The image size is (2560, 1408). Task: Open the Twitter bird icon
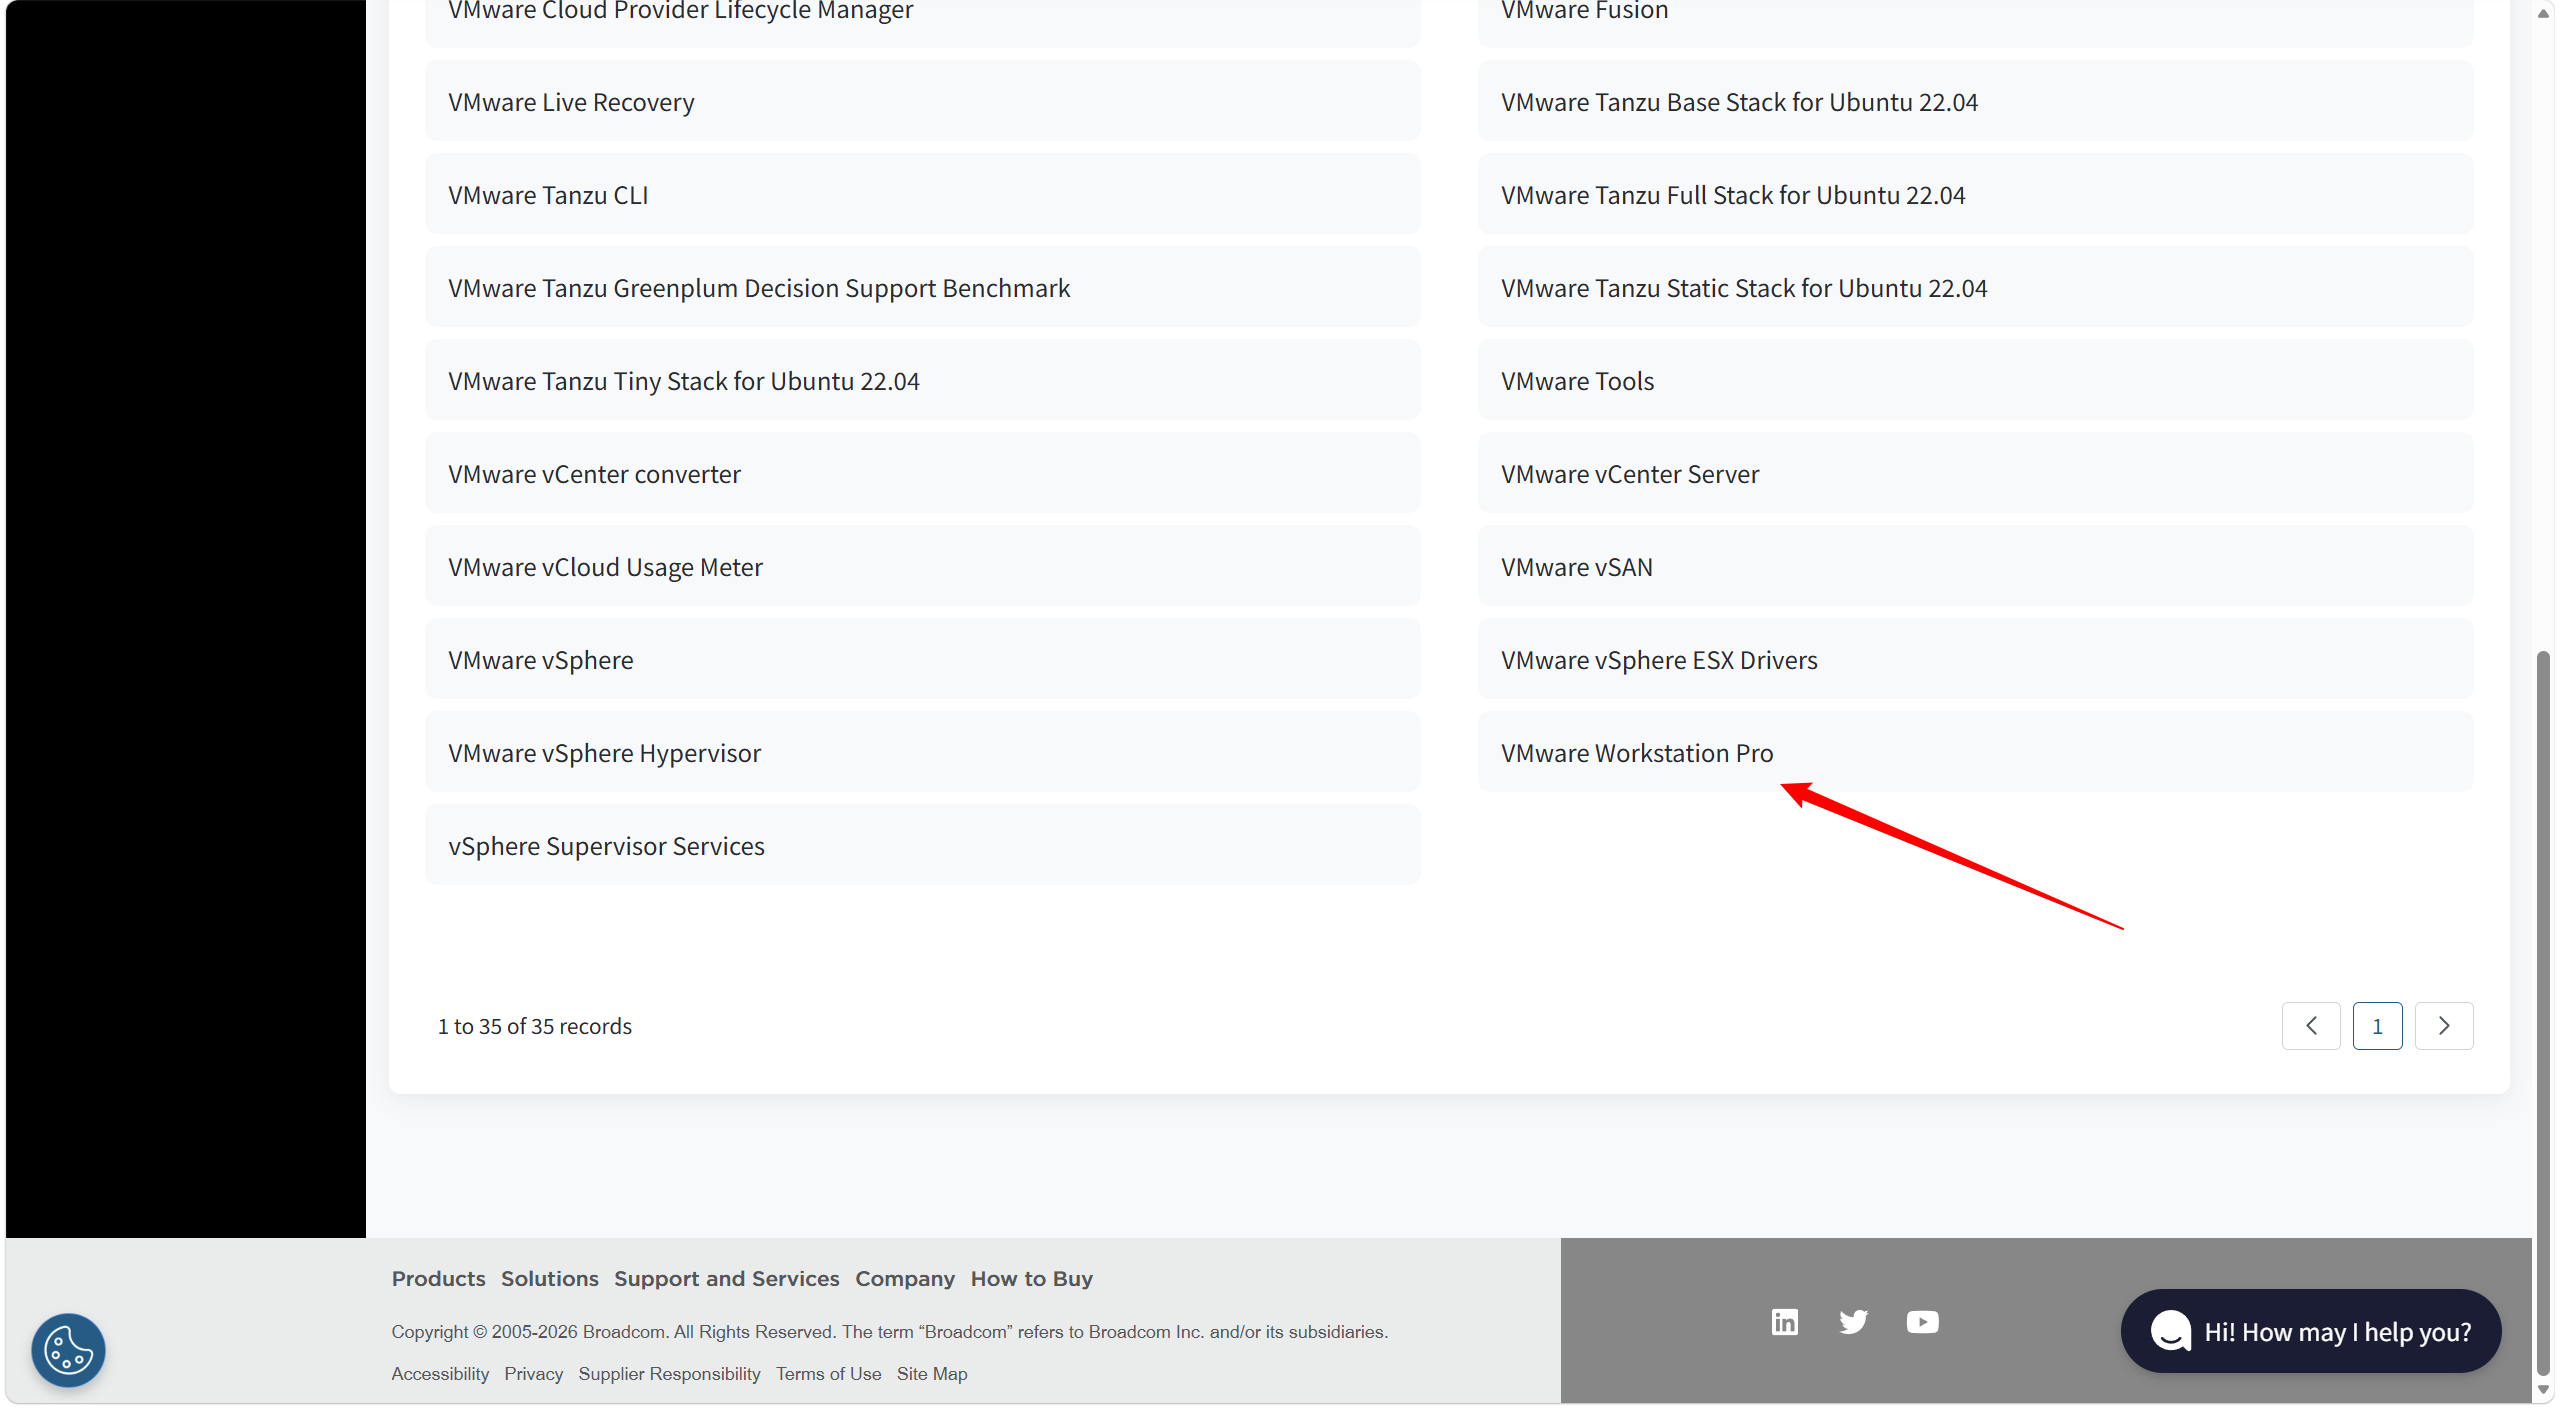pos(1853,1322)
